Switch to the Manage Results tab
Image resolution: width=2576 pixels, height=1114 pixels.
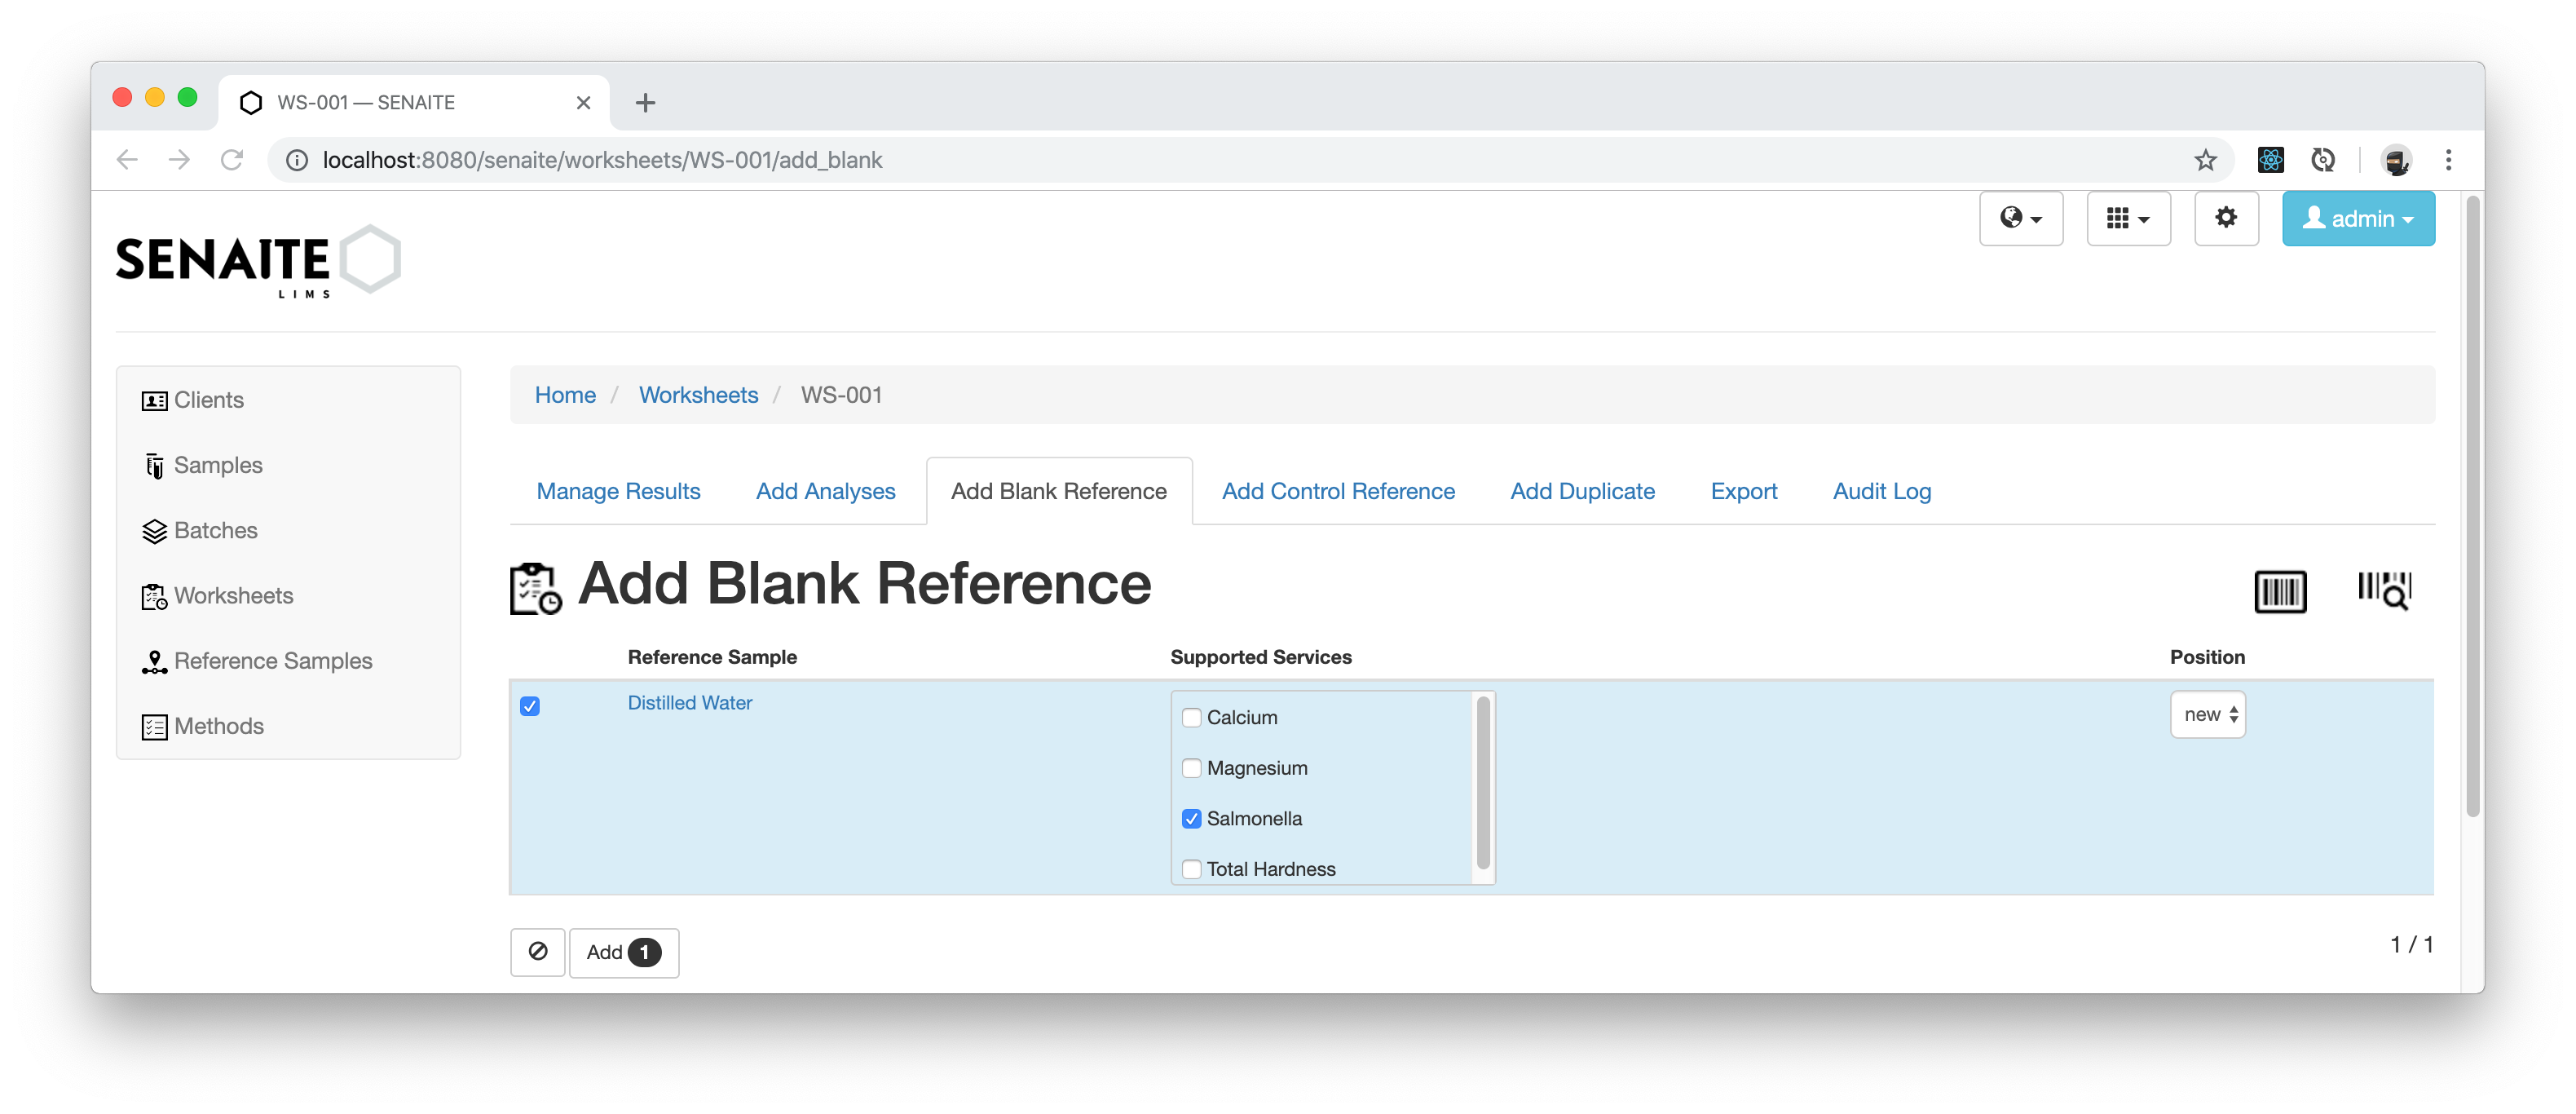click(x=618, y=491)
